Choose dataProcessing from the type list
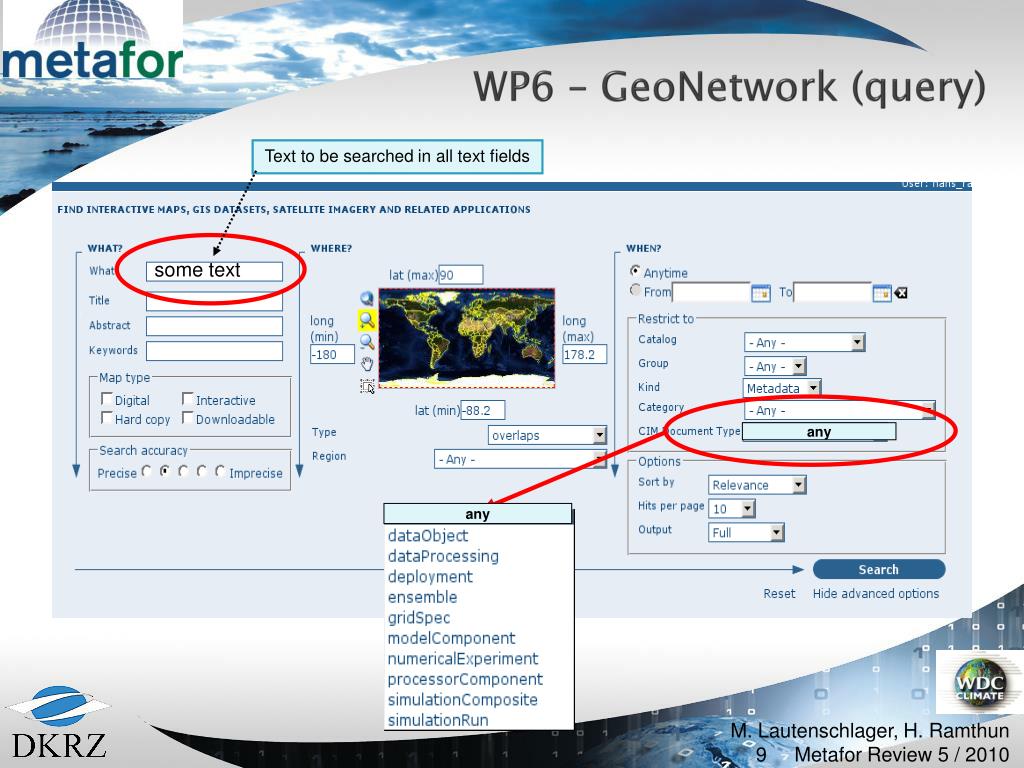The image size is (1024, 768). pyautogui.click(x=443, y=556)
